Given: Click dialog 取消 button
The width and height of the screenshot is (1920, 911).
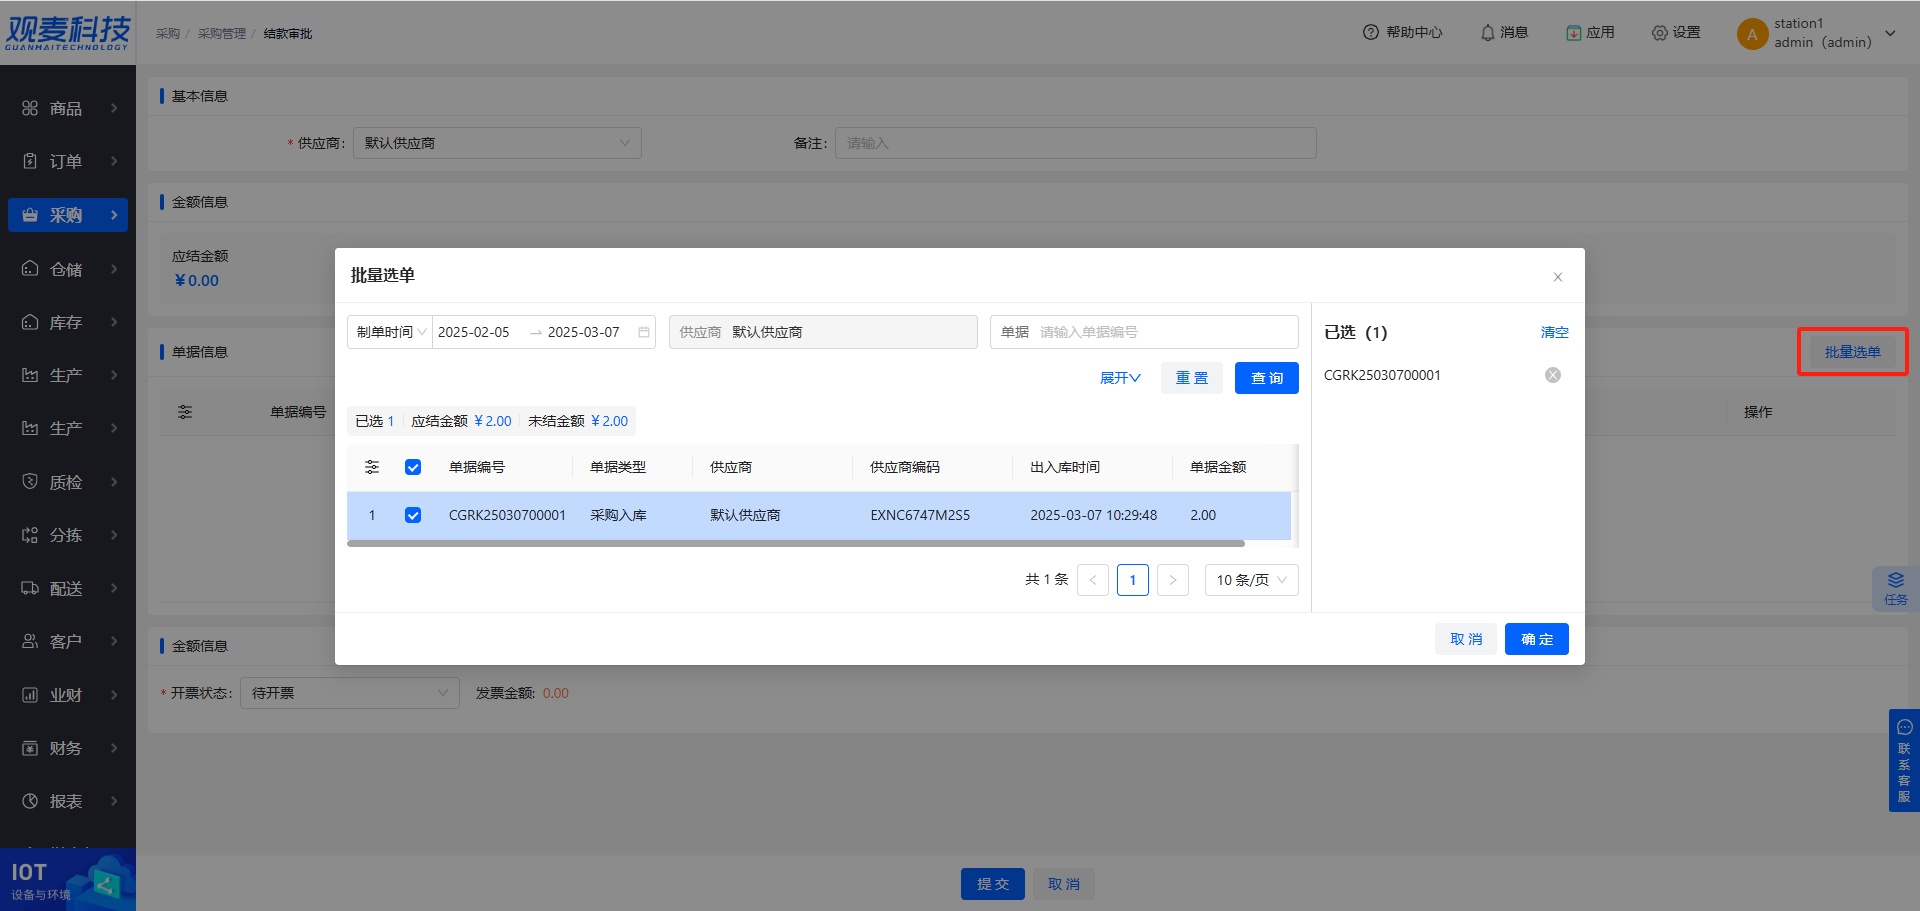Looking at the screenshot, I should pos(1466,639).
